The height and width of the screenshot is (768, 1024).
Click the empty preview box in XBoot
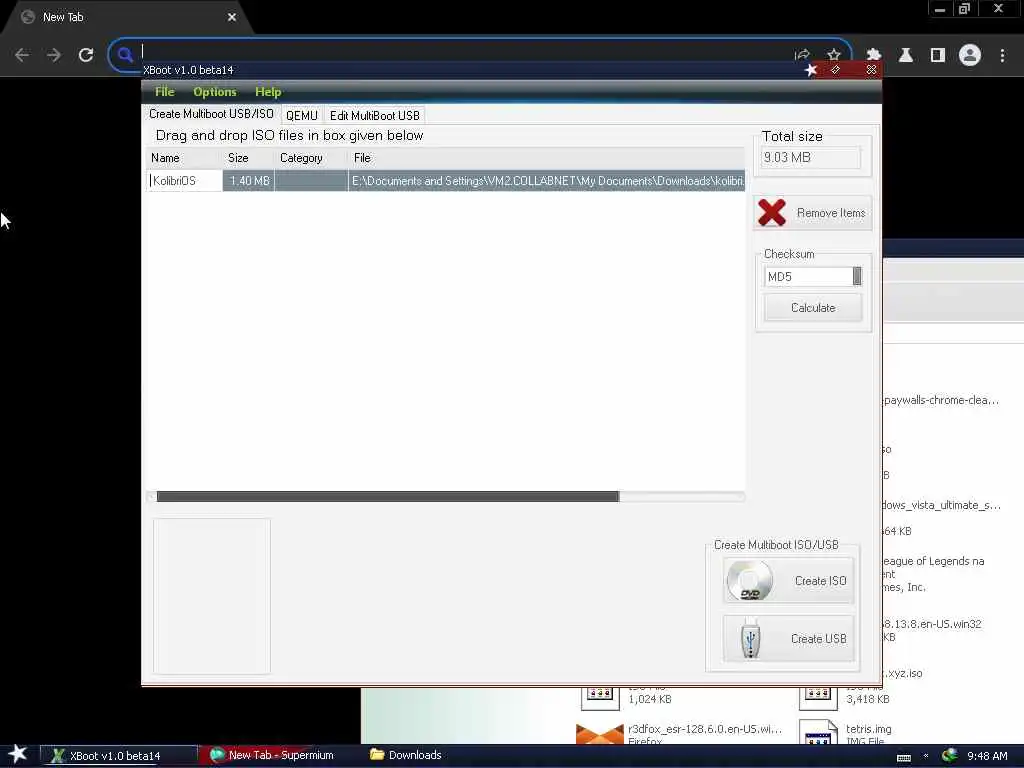pyautogui.click(x=212, y=596)
